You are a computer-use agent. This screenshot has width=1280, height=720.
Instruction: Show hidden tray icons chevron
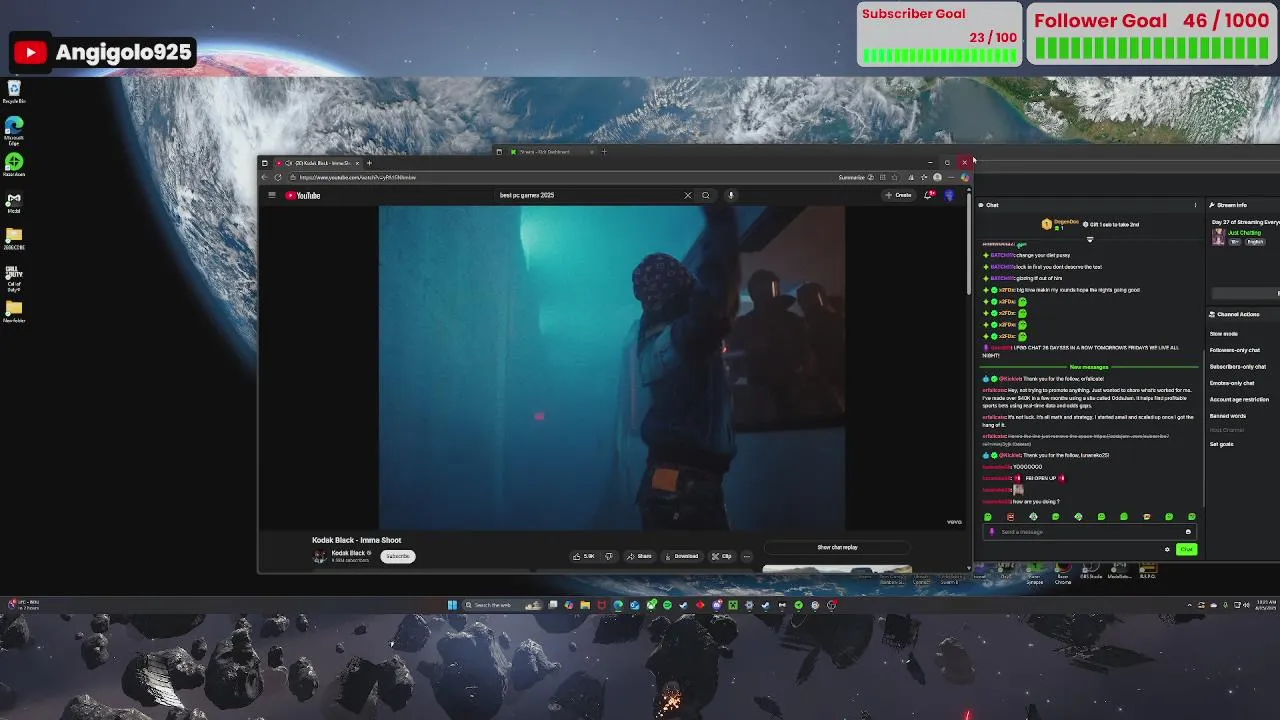coord(1189,605)
